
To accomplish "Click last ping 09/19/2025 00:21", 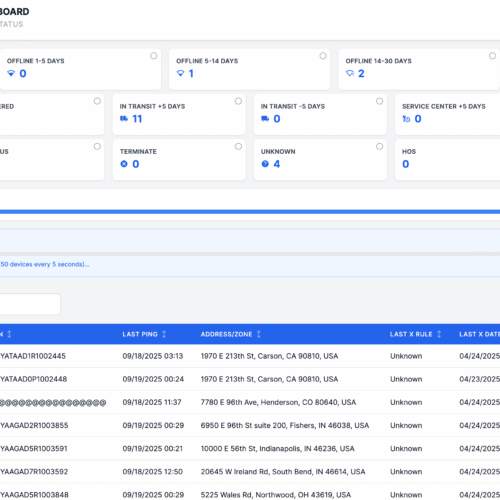I will pyautogui.click(x=153, y=448).
